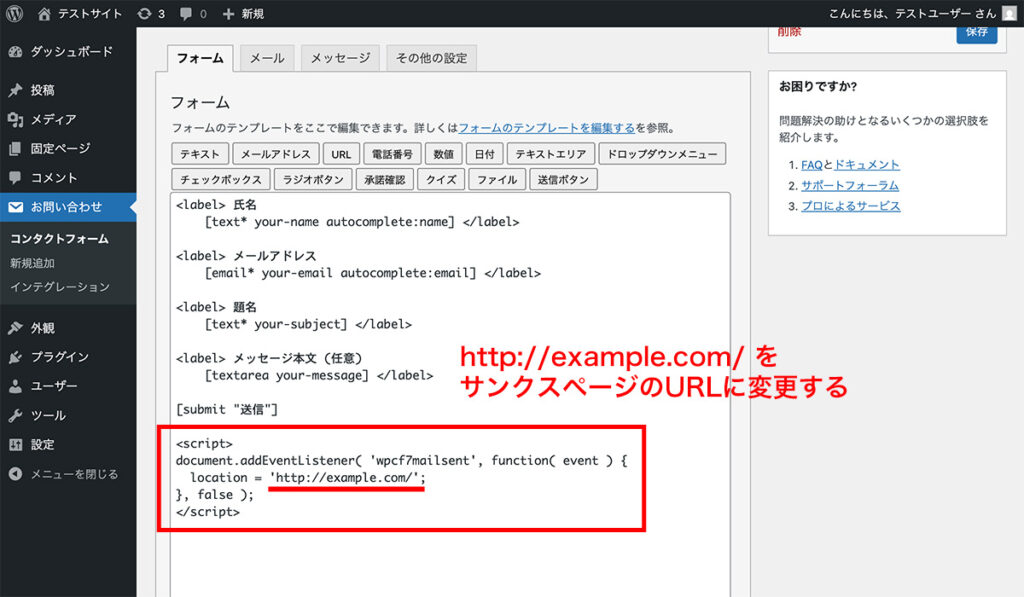Insert ラジオボタン form tag
The height and width of the screenshot is (597, 1024).
pos(313,180)
